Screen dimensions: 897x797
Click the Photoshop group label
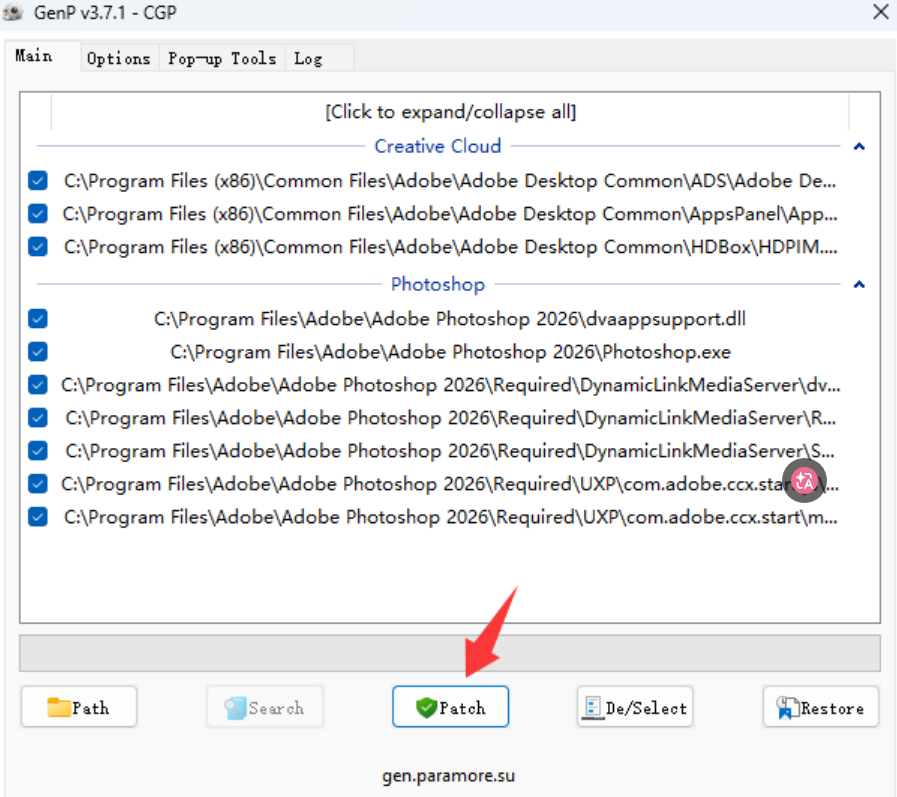438,284
